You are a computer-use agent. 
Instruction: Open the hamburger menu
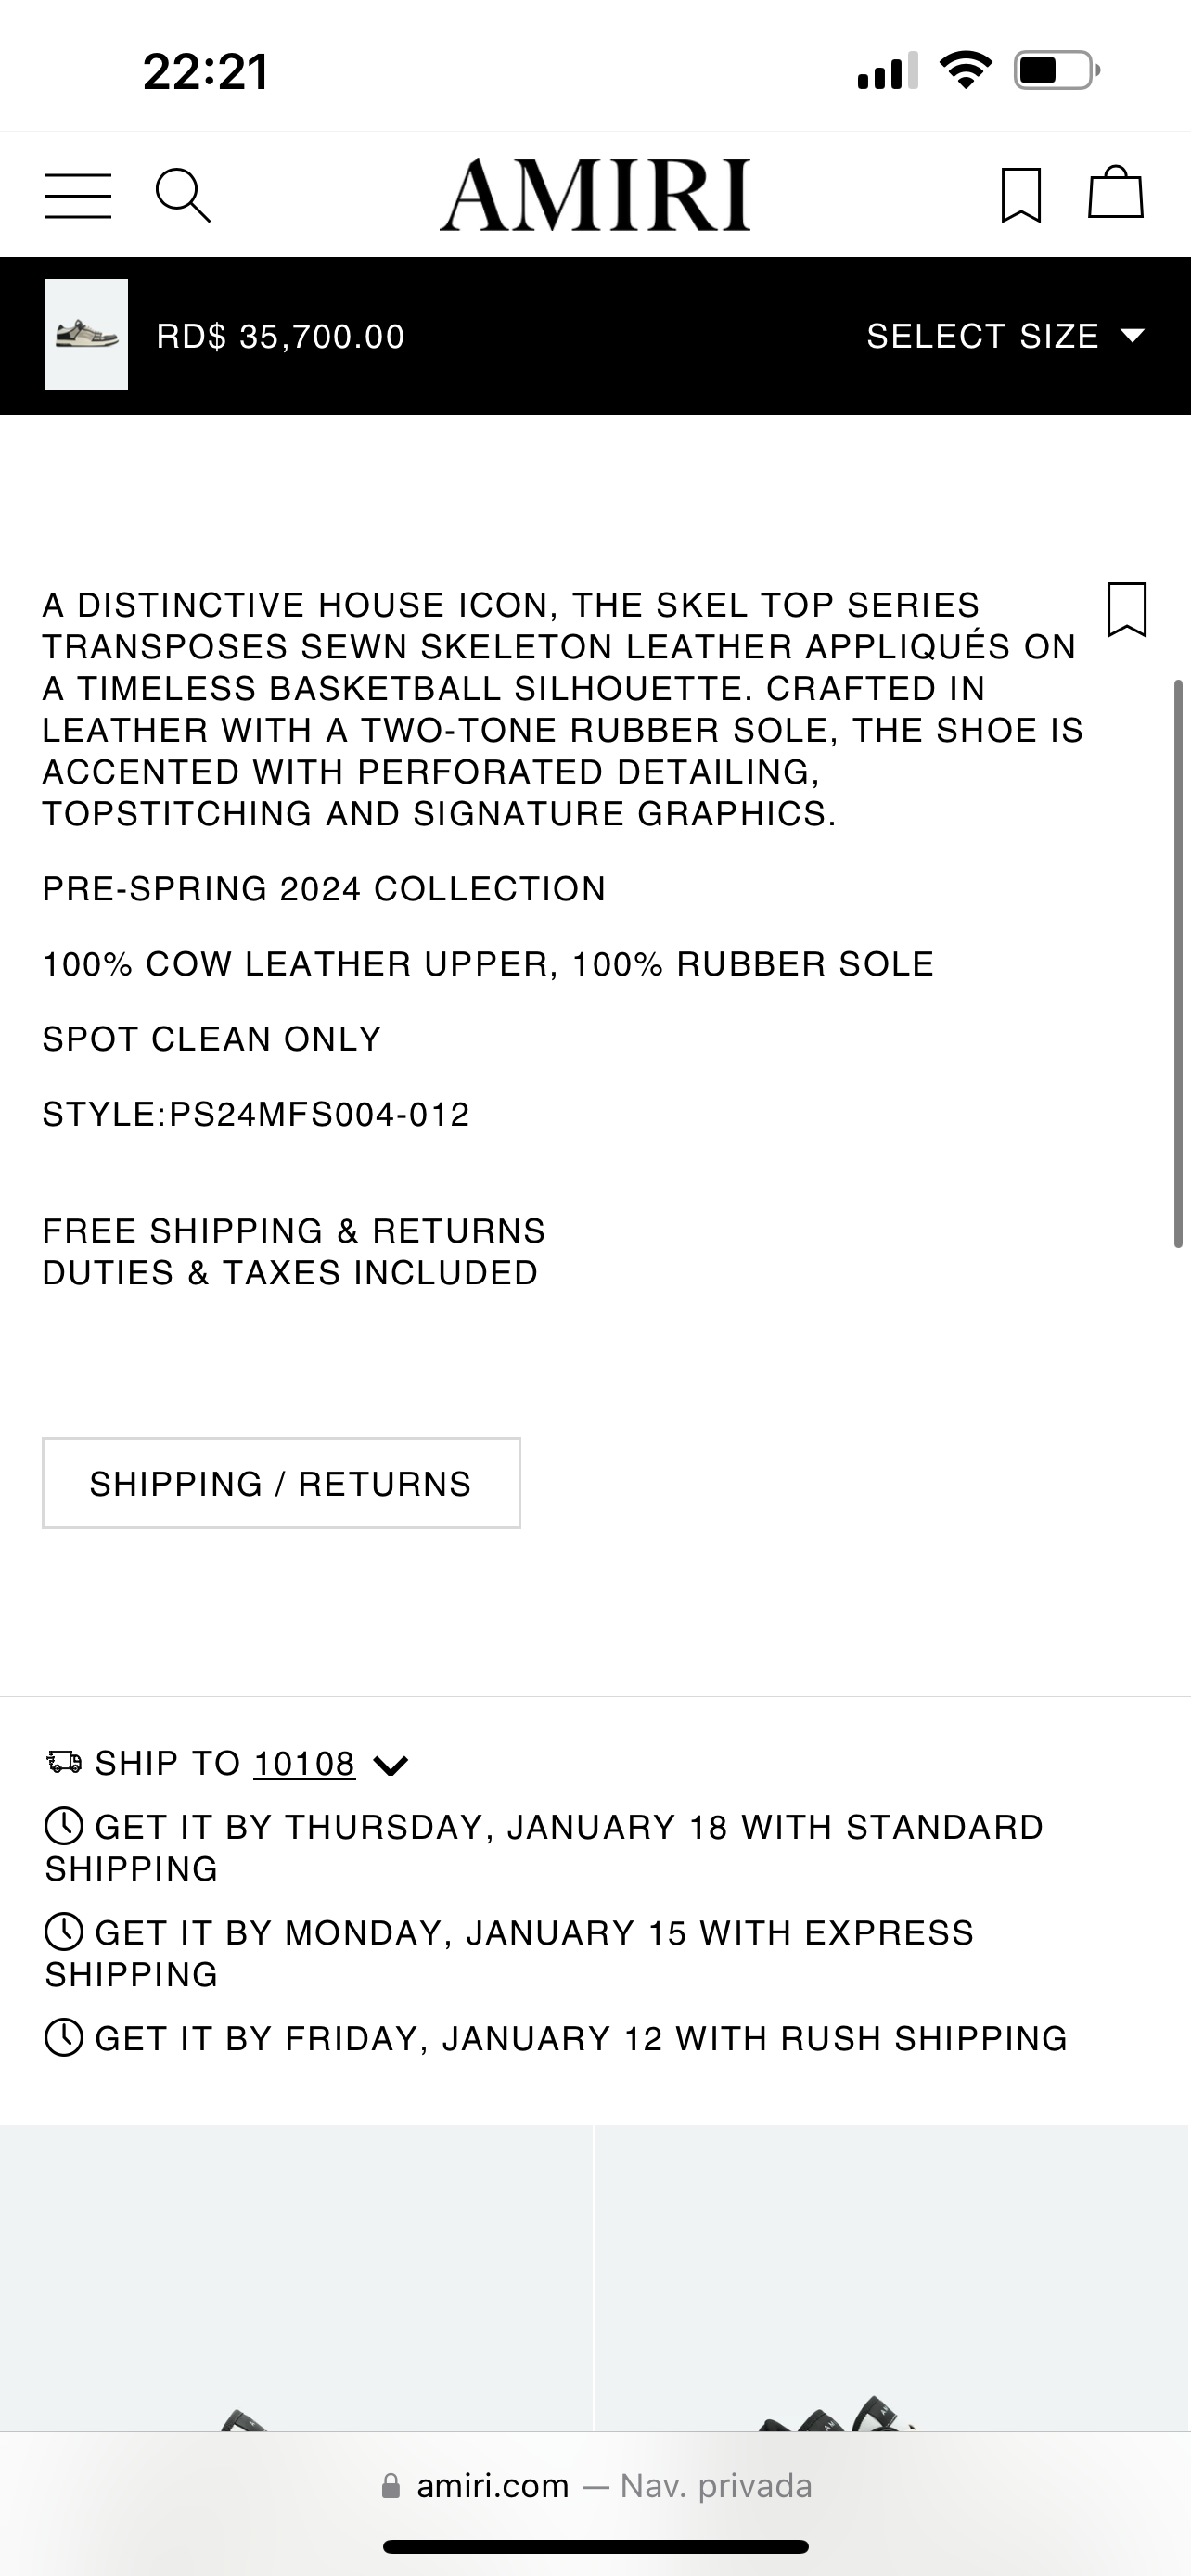(x=78, y=195)
